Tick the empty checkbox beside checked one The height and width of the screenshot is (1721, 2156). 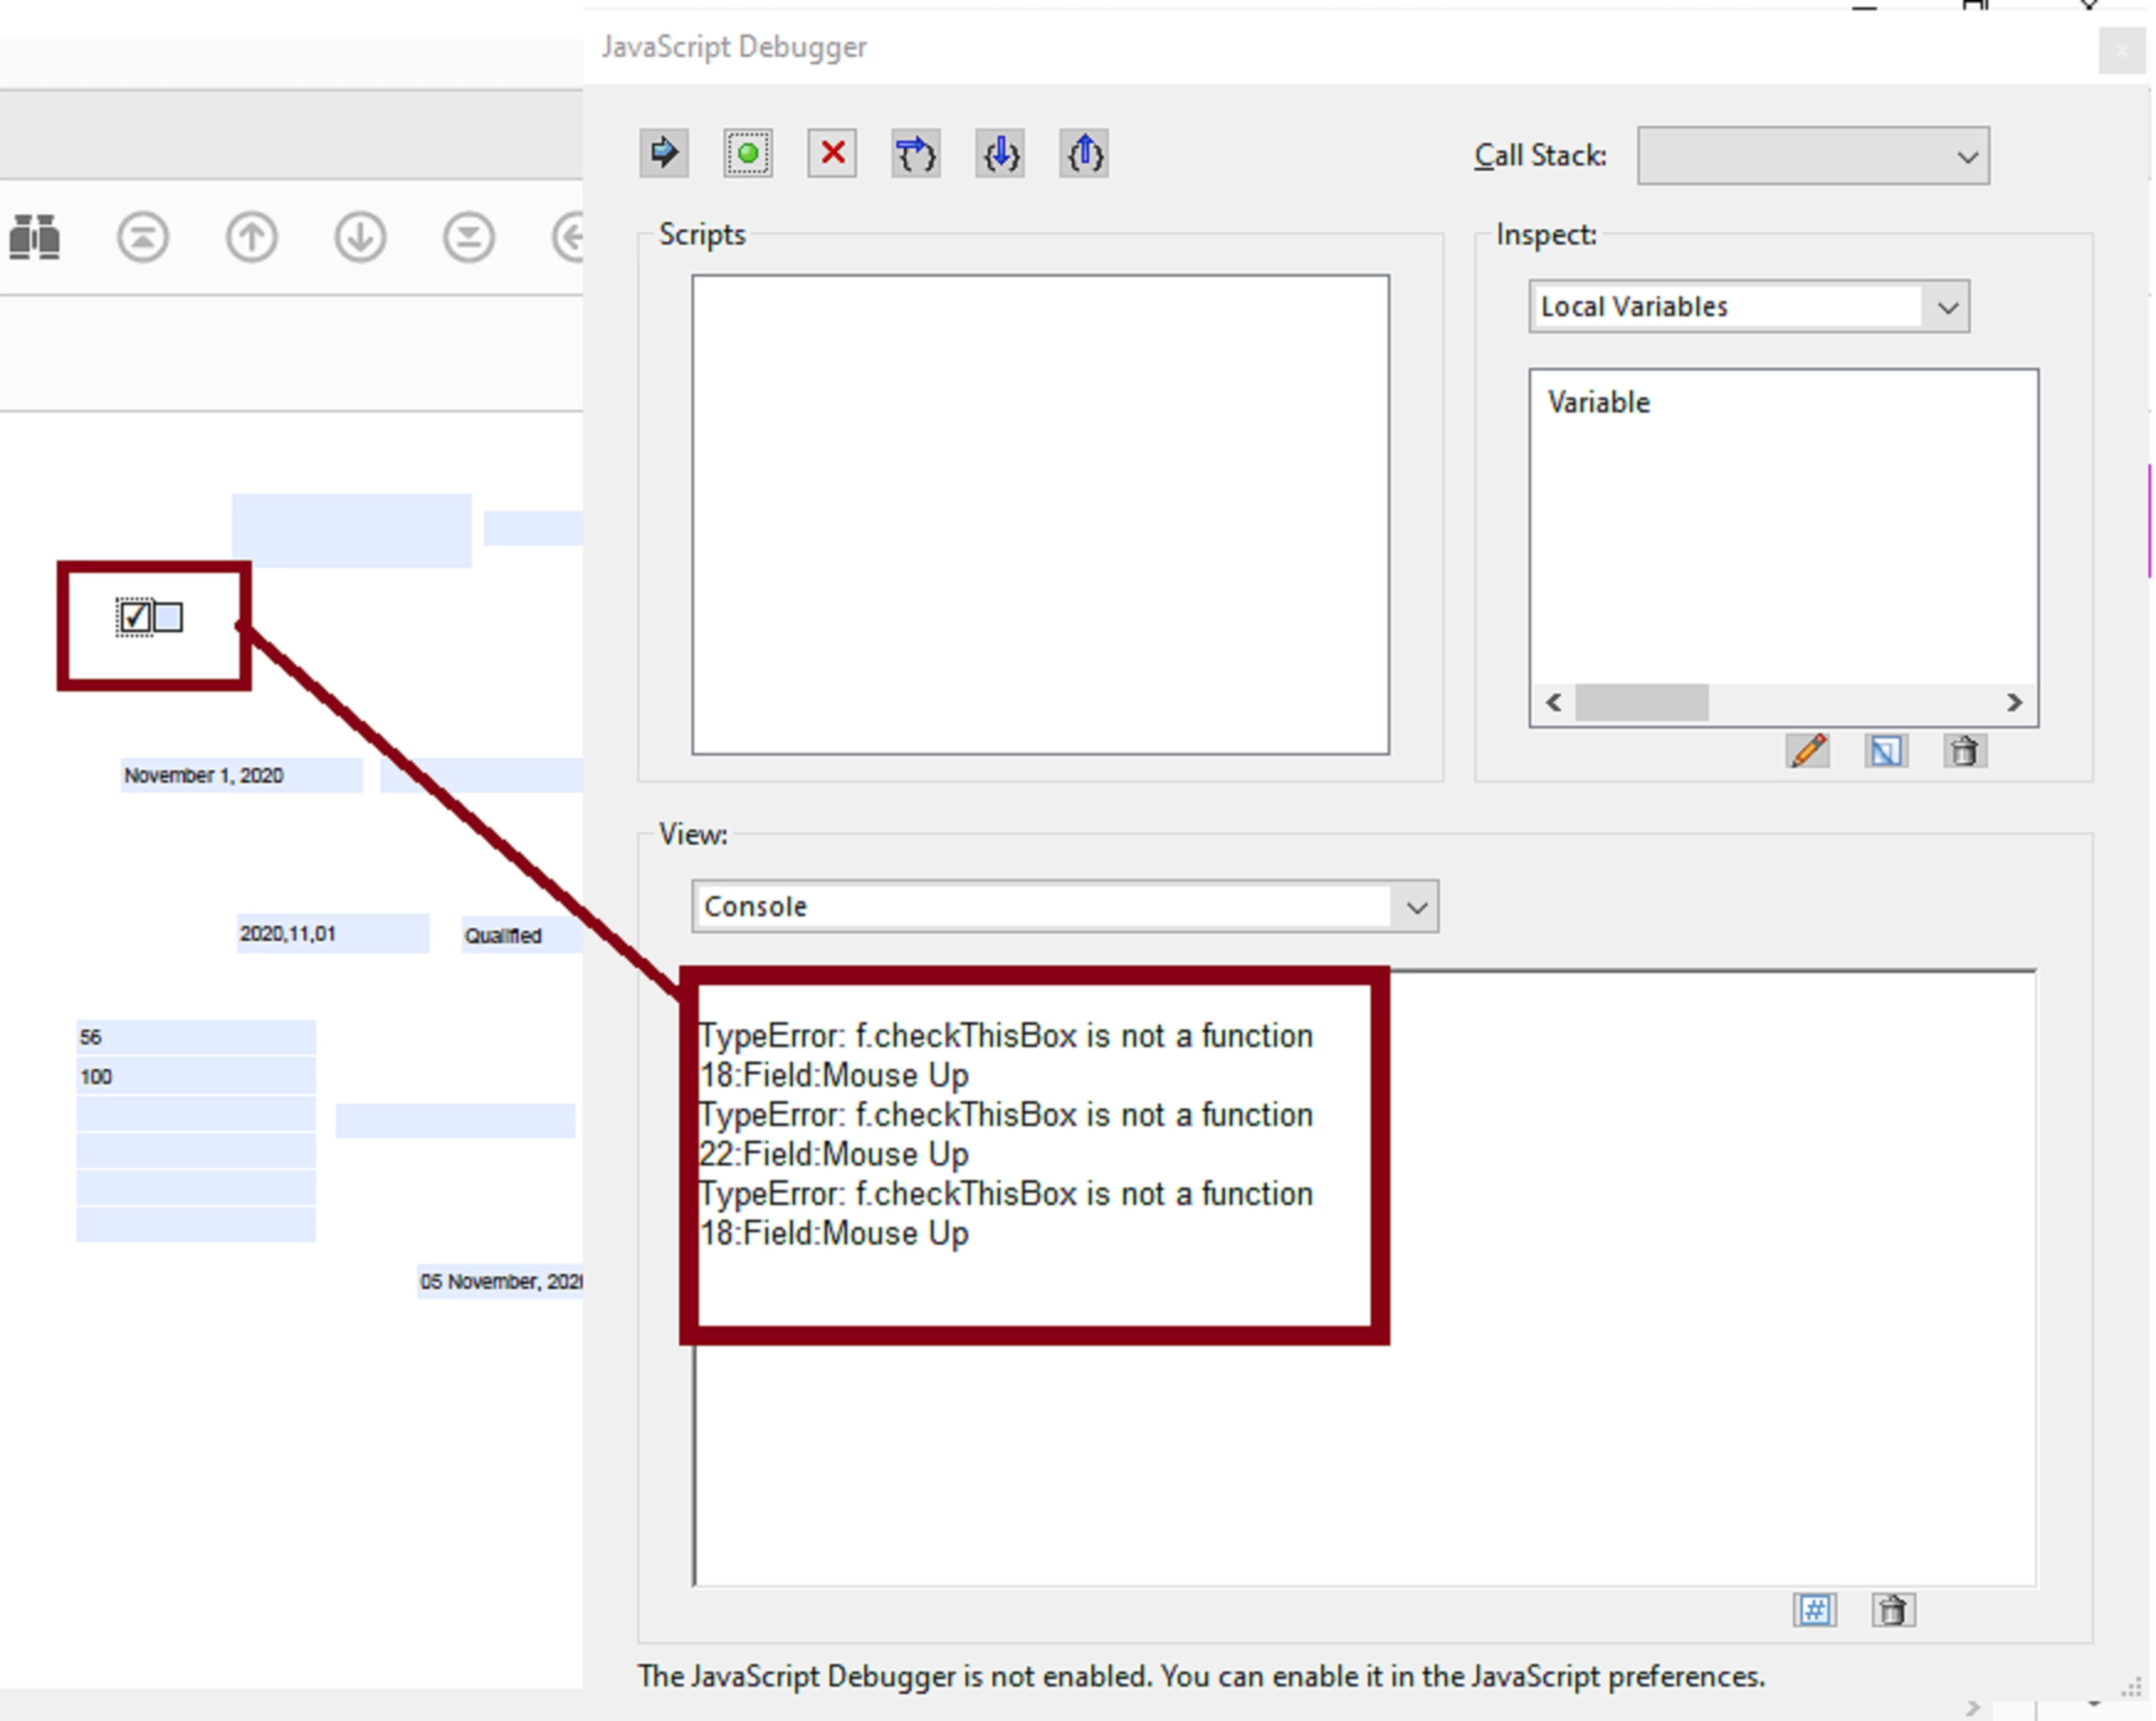click(x=169, y=617)
